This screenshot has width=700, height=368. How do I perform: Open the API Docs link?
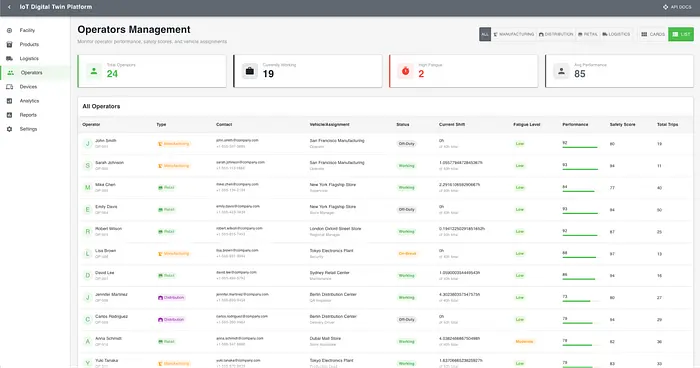[677, 7]
